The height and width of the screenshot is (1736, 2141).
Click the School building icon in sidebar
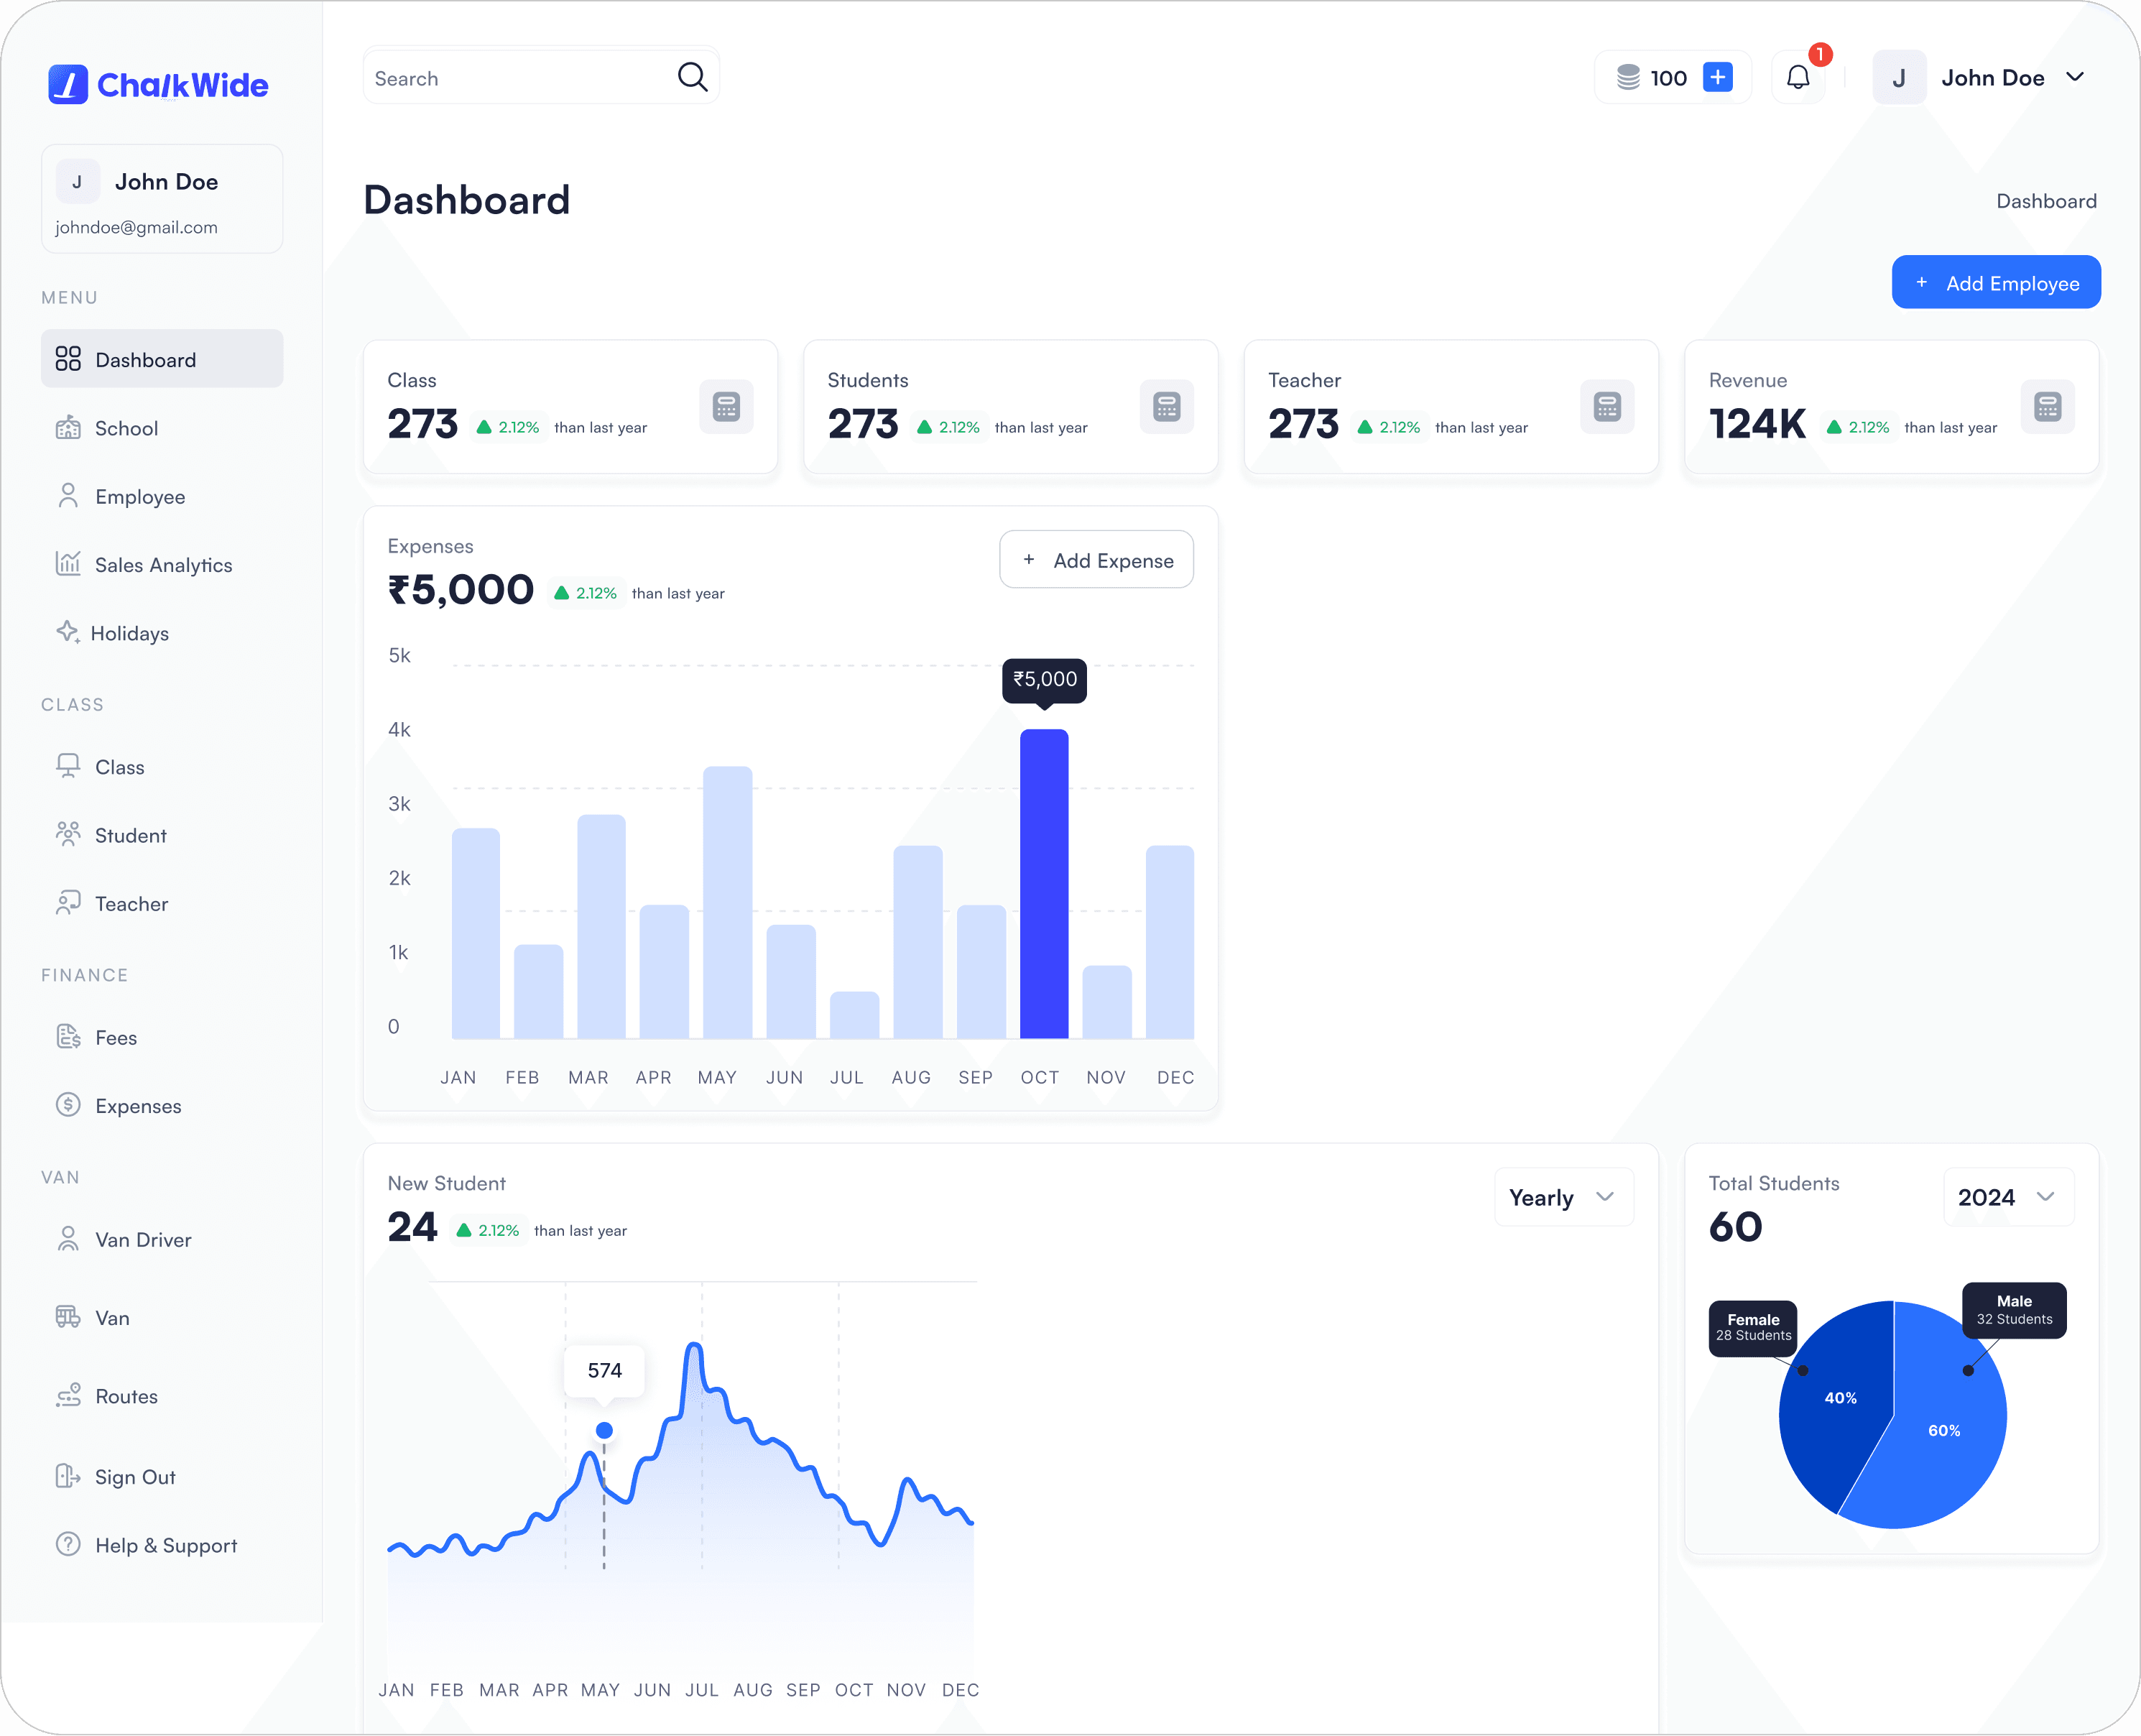tap(68, 428)
